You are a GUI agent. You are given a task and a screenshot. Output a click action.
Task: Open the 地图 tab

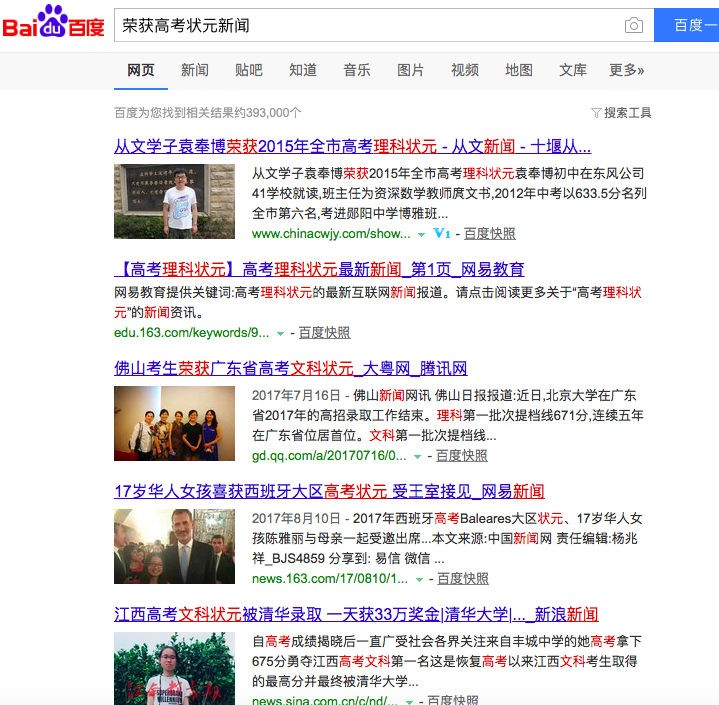point(519,70)
